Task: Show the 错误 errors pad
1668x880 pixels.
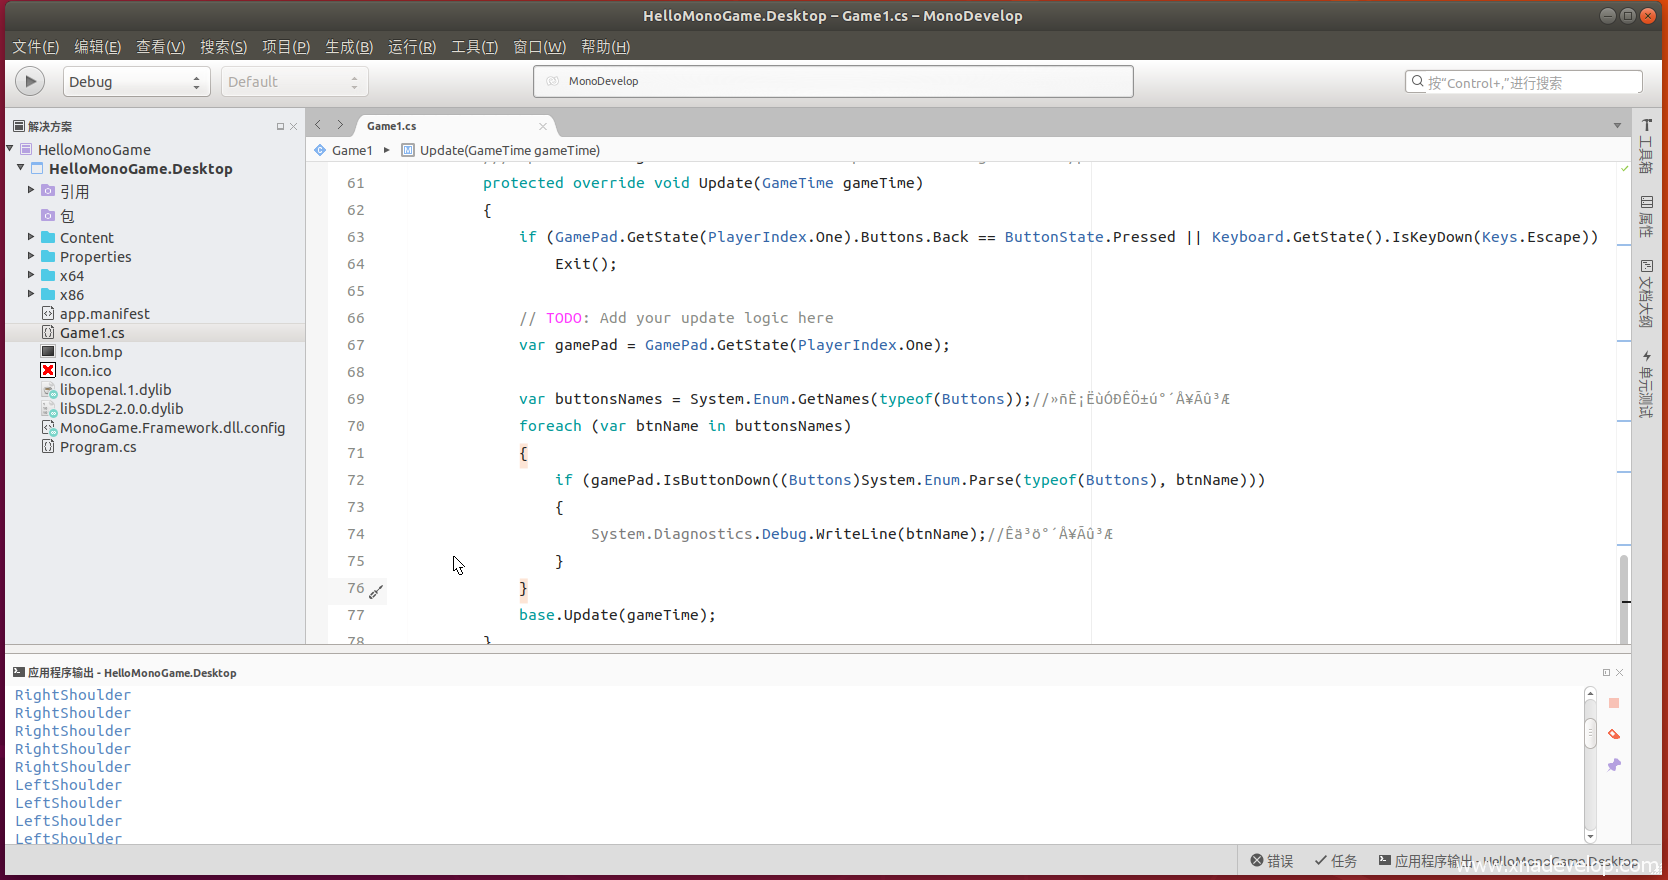Action: click(x=1271, y=861)
